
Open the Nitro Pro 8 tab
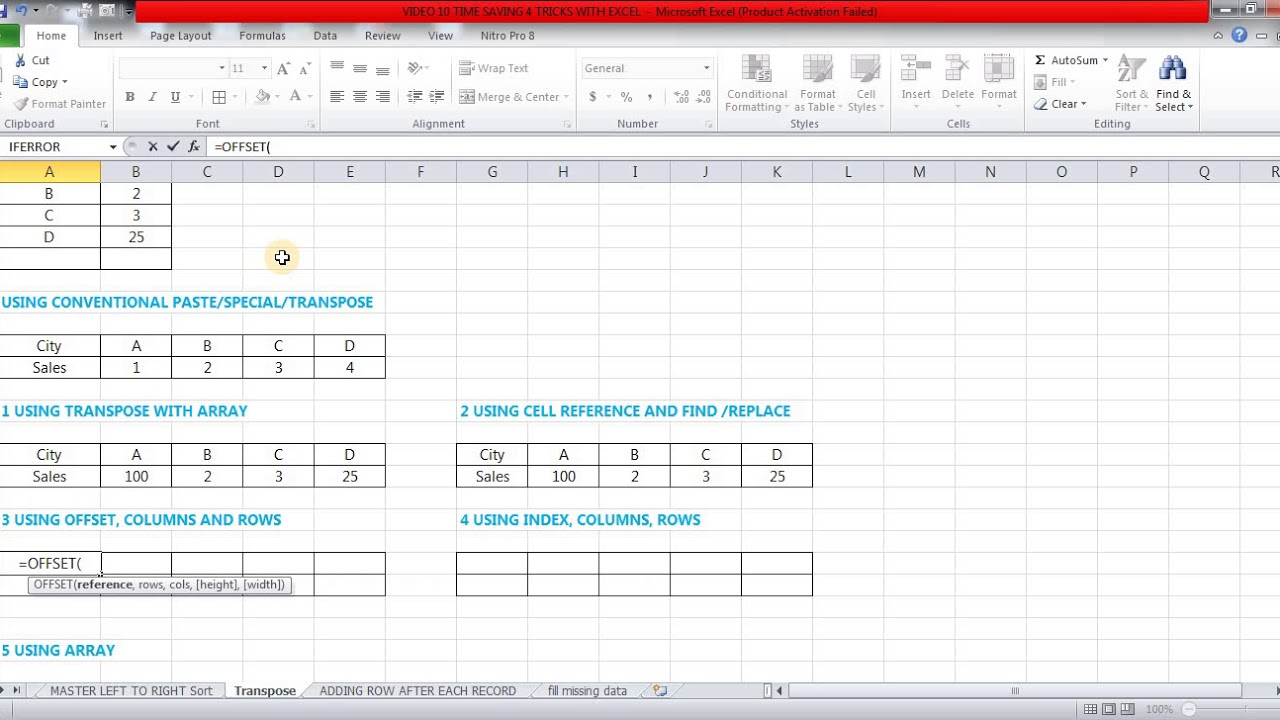pos(507,36)
